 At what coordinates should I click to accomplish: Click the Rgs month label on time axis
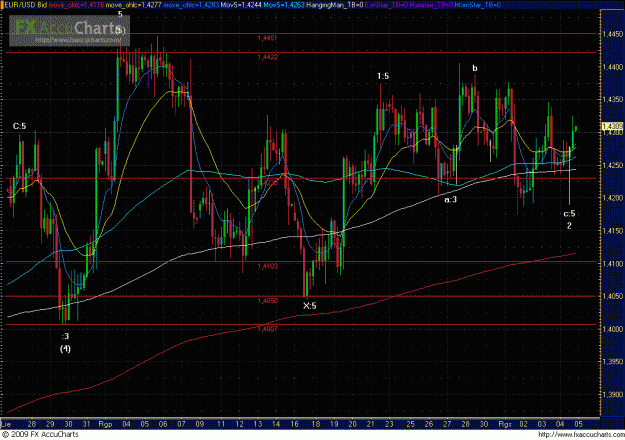coord(505,424)
